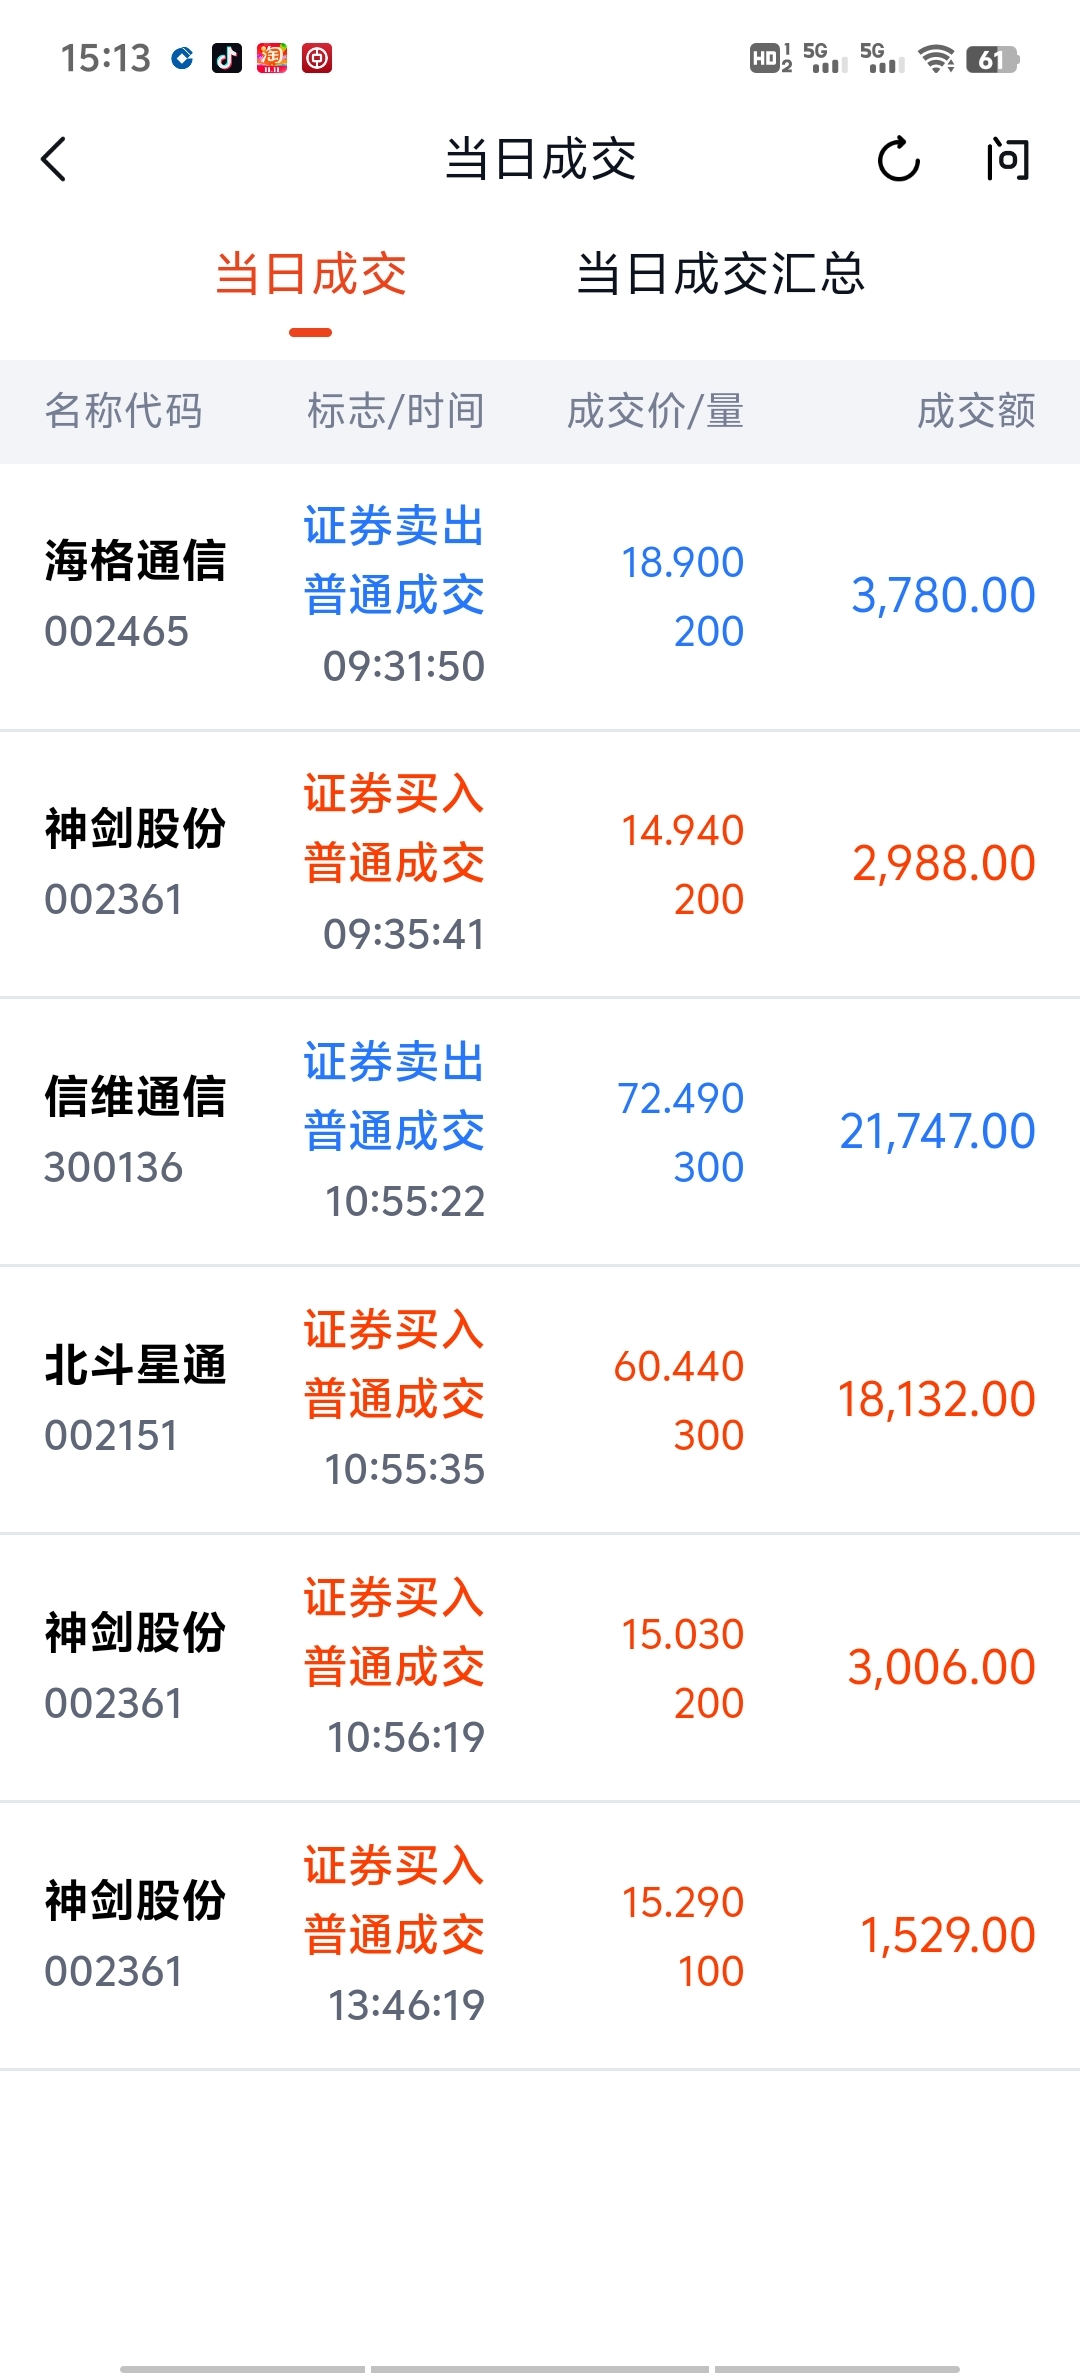Tap the Taobao notification icon
1080x2376 pixels.
pyautogui.click(x=272, y=58)
